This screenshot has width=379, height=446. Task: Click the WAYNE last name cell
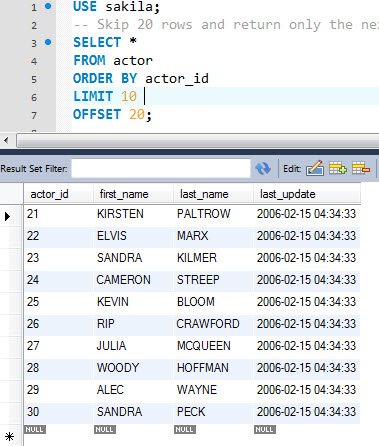[213, 390]
